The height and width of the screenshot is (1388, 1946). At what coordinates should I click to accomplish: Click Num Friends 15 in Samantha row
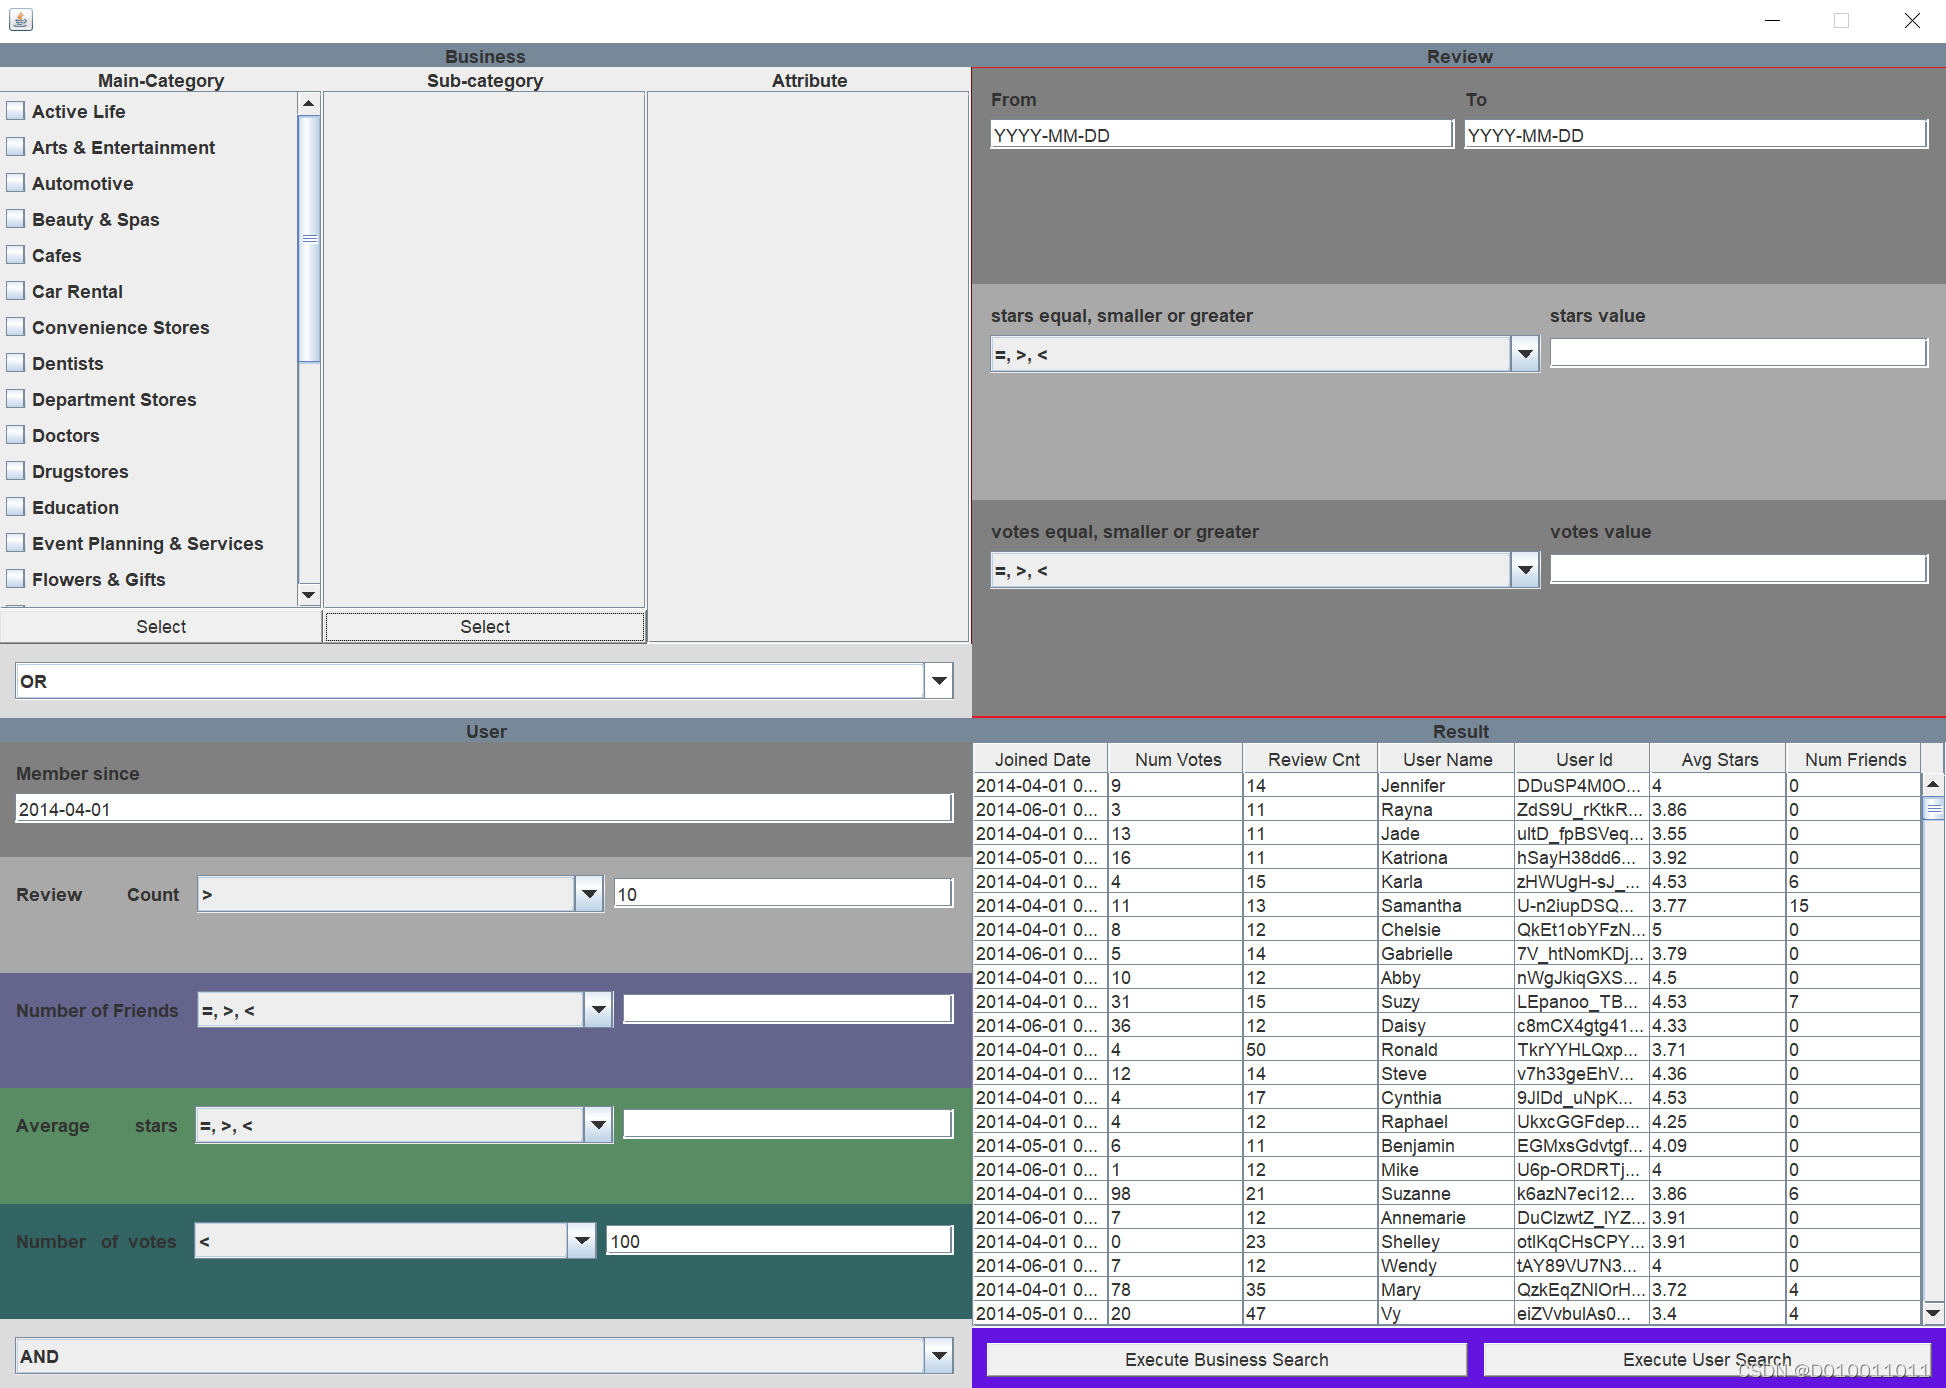pos(1854,905)
